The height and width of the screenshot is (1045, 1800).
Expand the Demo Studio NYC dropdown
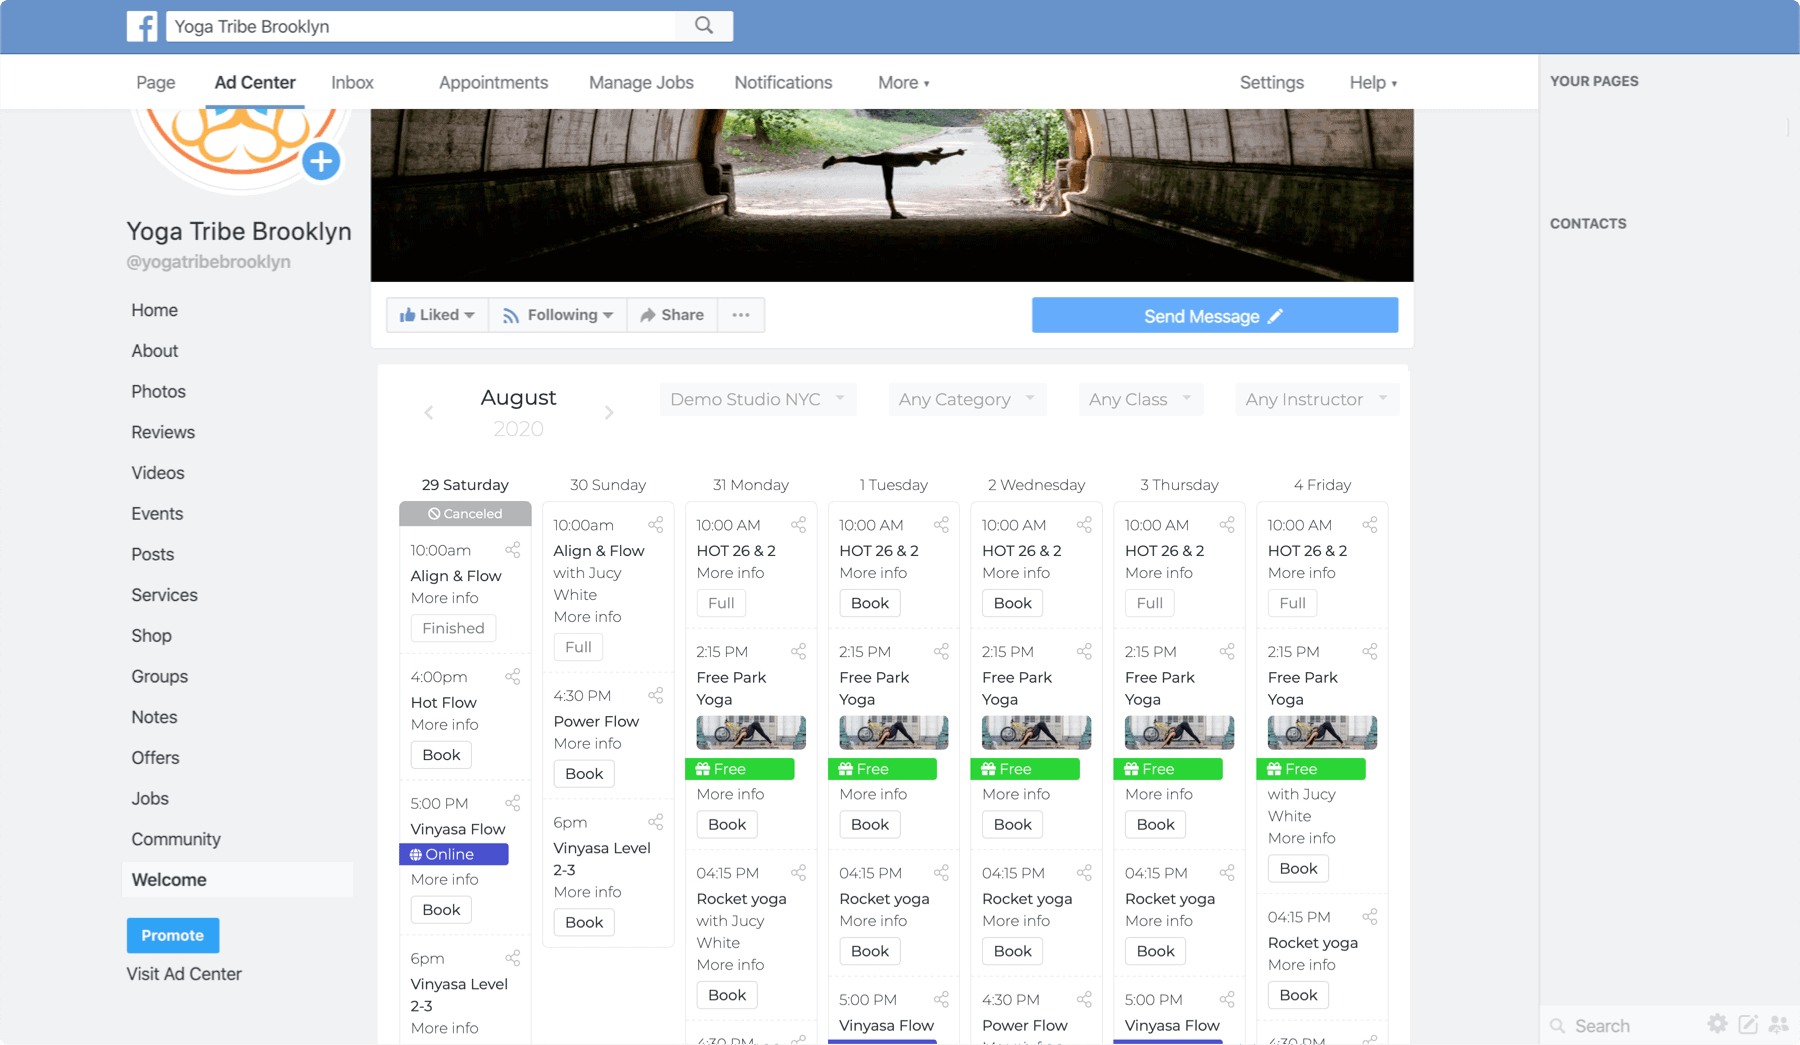tap(757, 399)
